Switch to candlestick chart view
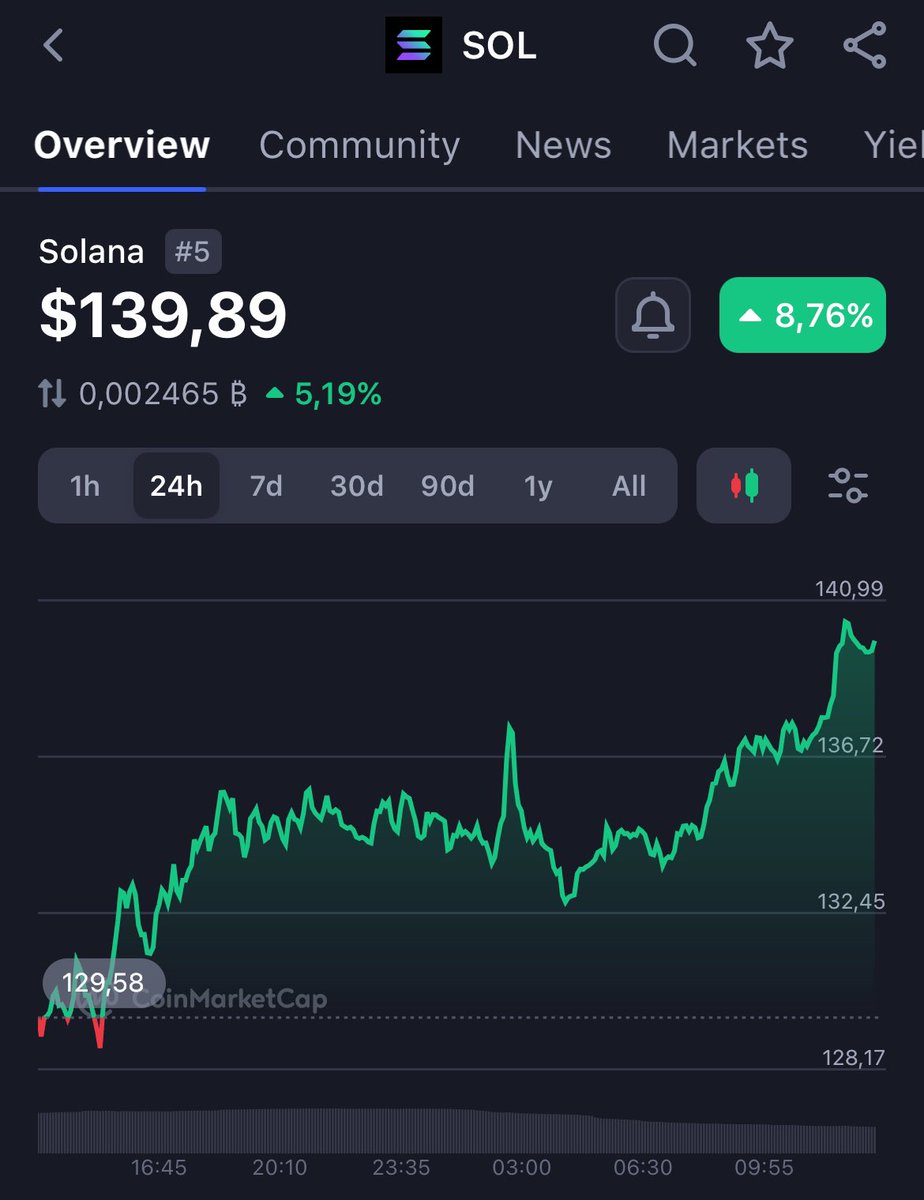This screenshot has height=1200, width=924. tap(744, 486)
